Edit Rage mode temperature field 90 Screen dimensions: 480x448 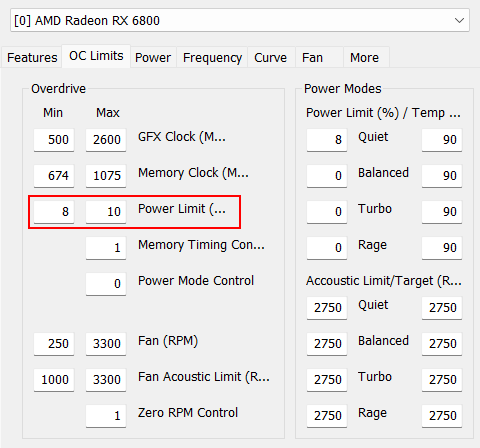(442, 248)
